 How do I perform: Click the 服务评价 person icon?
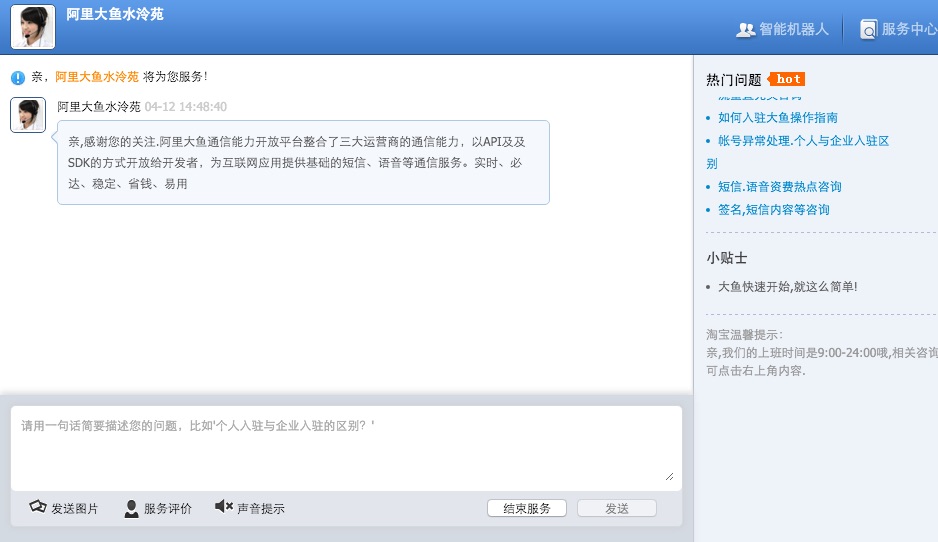pyautogui.click(x=131, y=508)
